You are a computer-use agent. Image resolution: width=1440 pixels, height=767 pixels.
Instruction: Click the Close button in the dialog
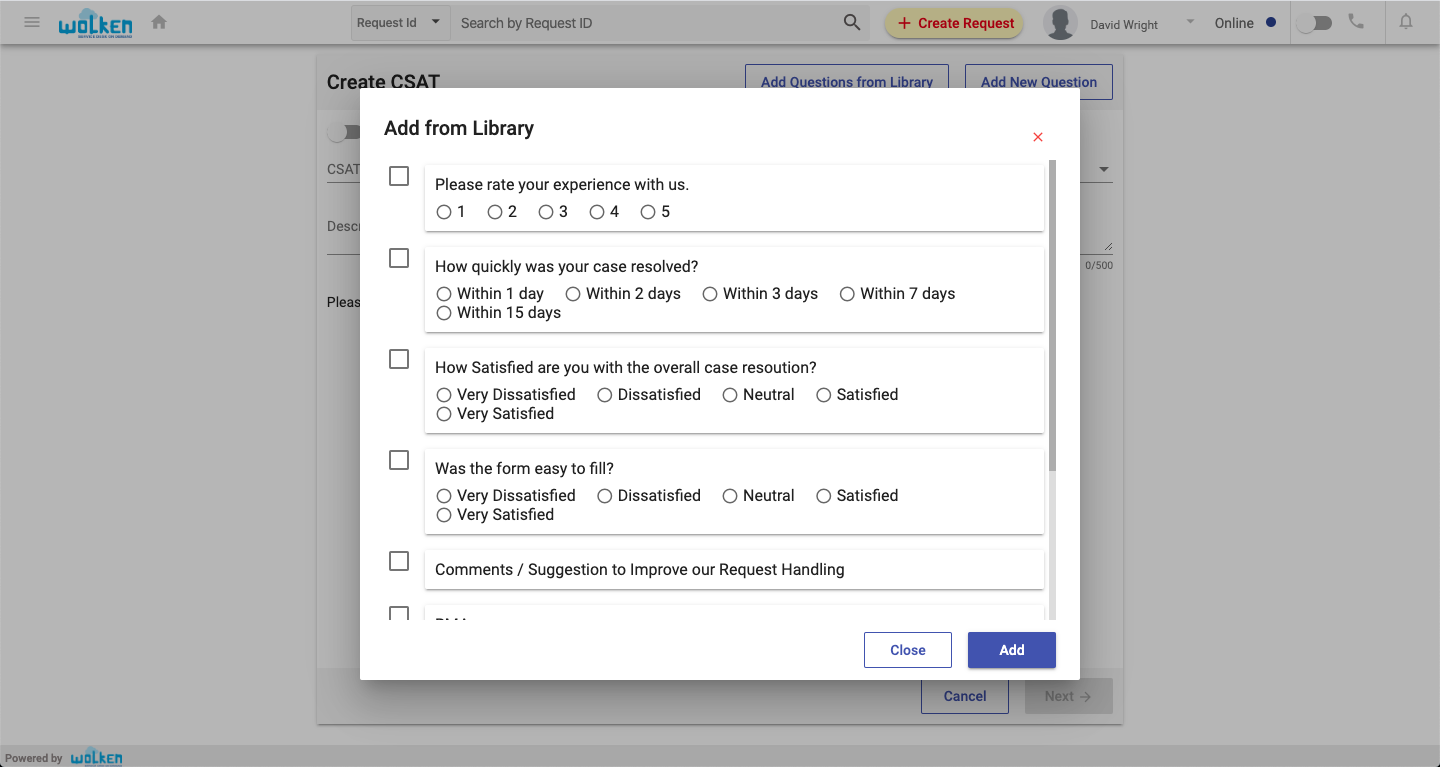click(908, 650)
